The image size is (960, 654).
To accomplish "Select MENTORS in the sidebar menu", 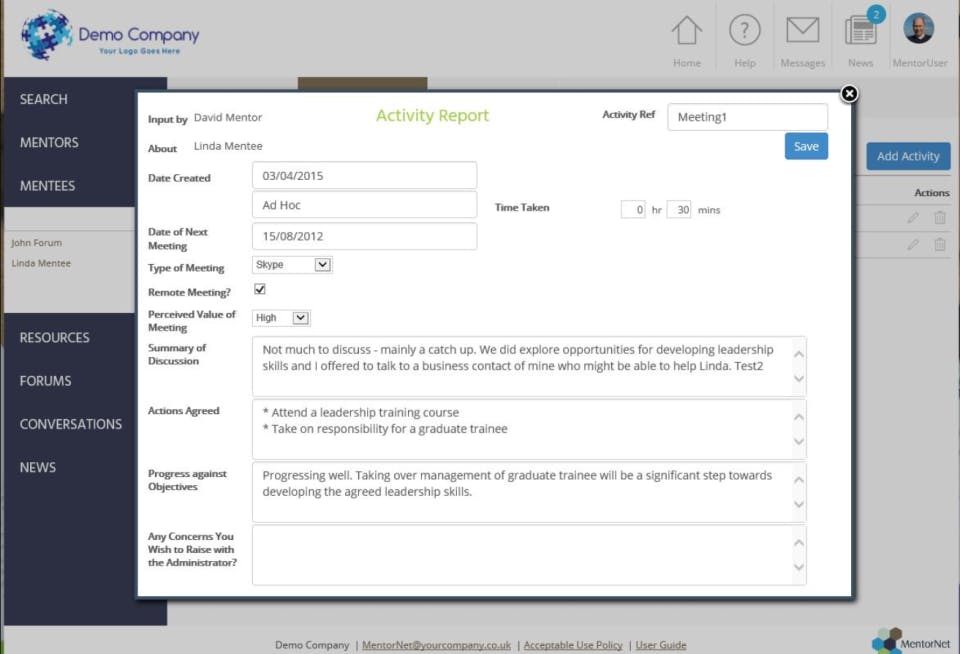I will 49,143.
